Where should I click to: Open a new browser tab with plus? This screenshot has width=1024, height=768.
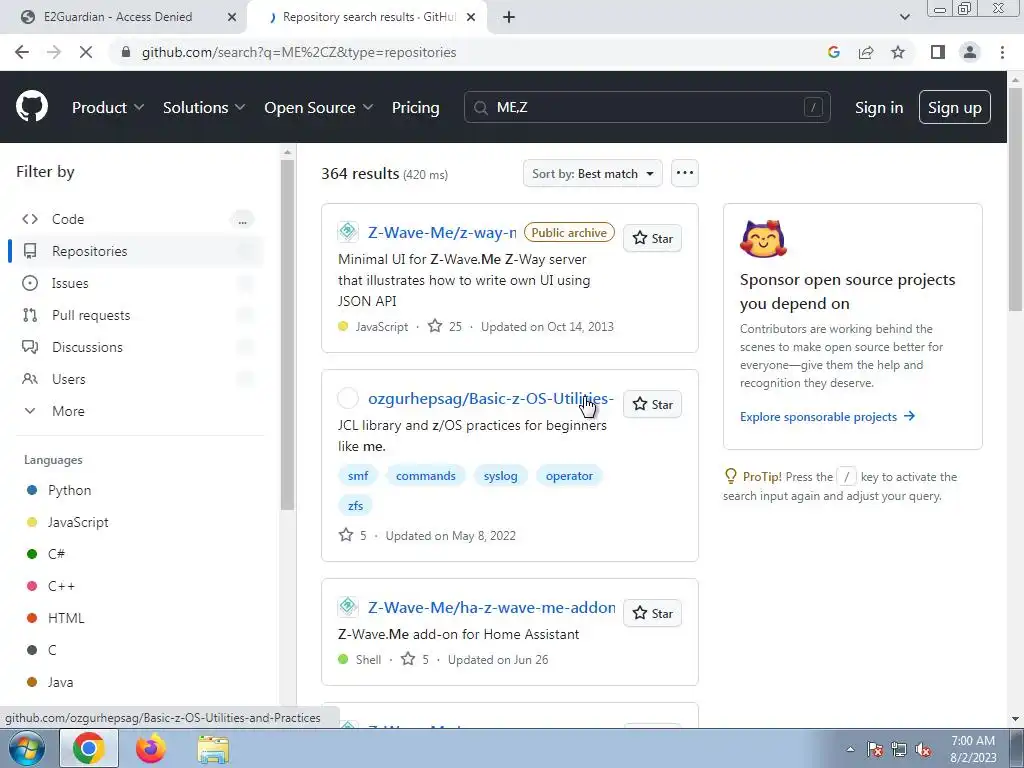point(509,17)
